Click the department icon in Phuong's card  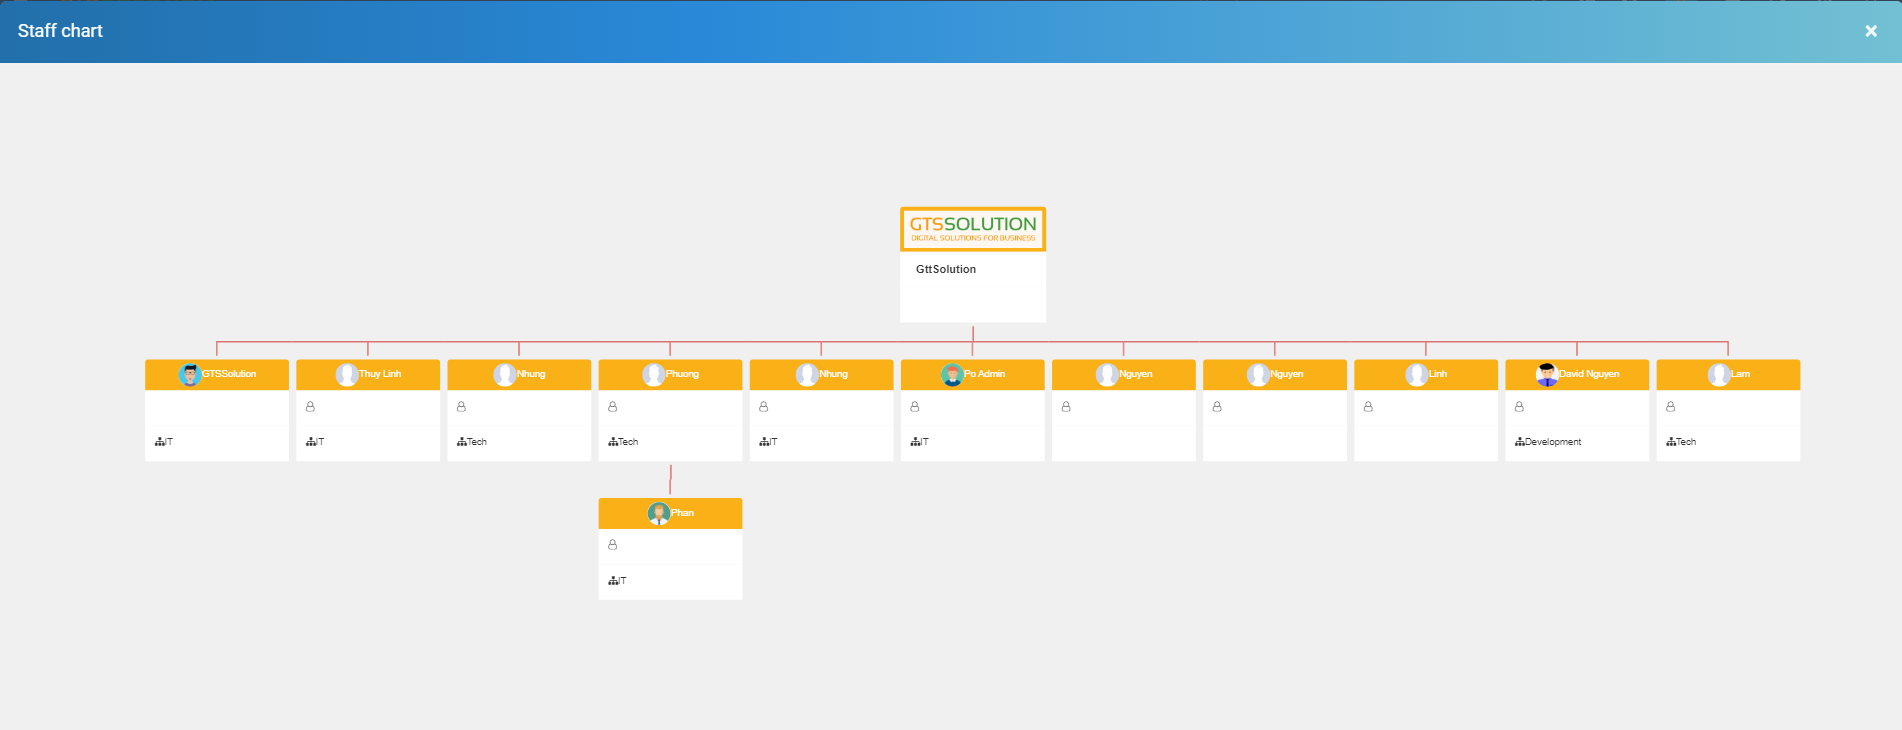point(613,442)
